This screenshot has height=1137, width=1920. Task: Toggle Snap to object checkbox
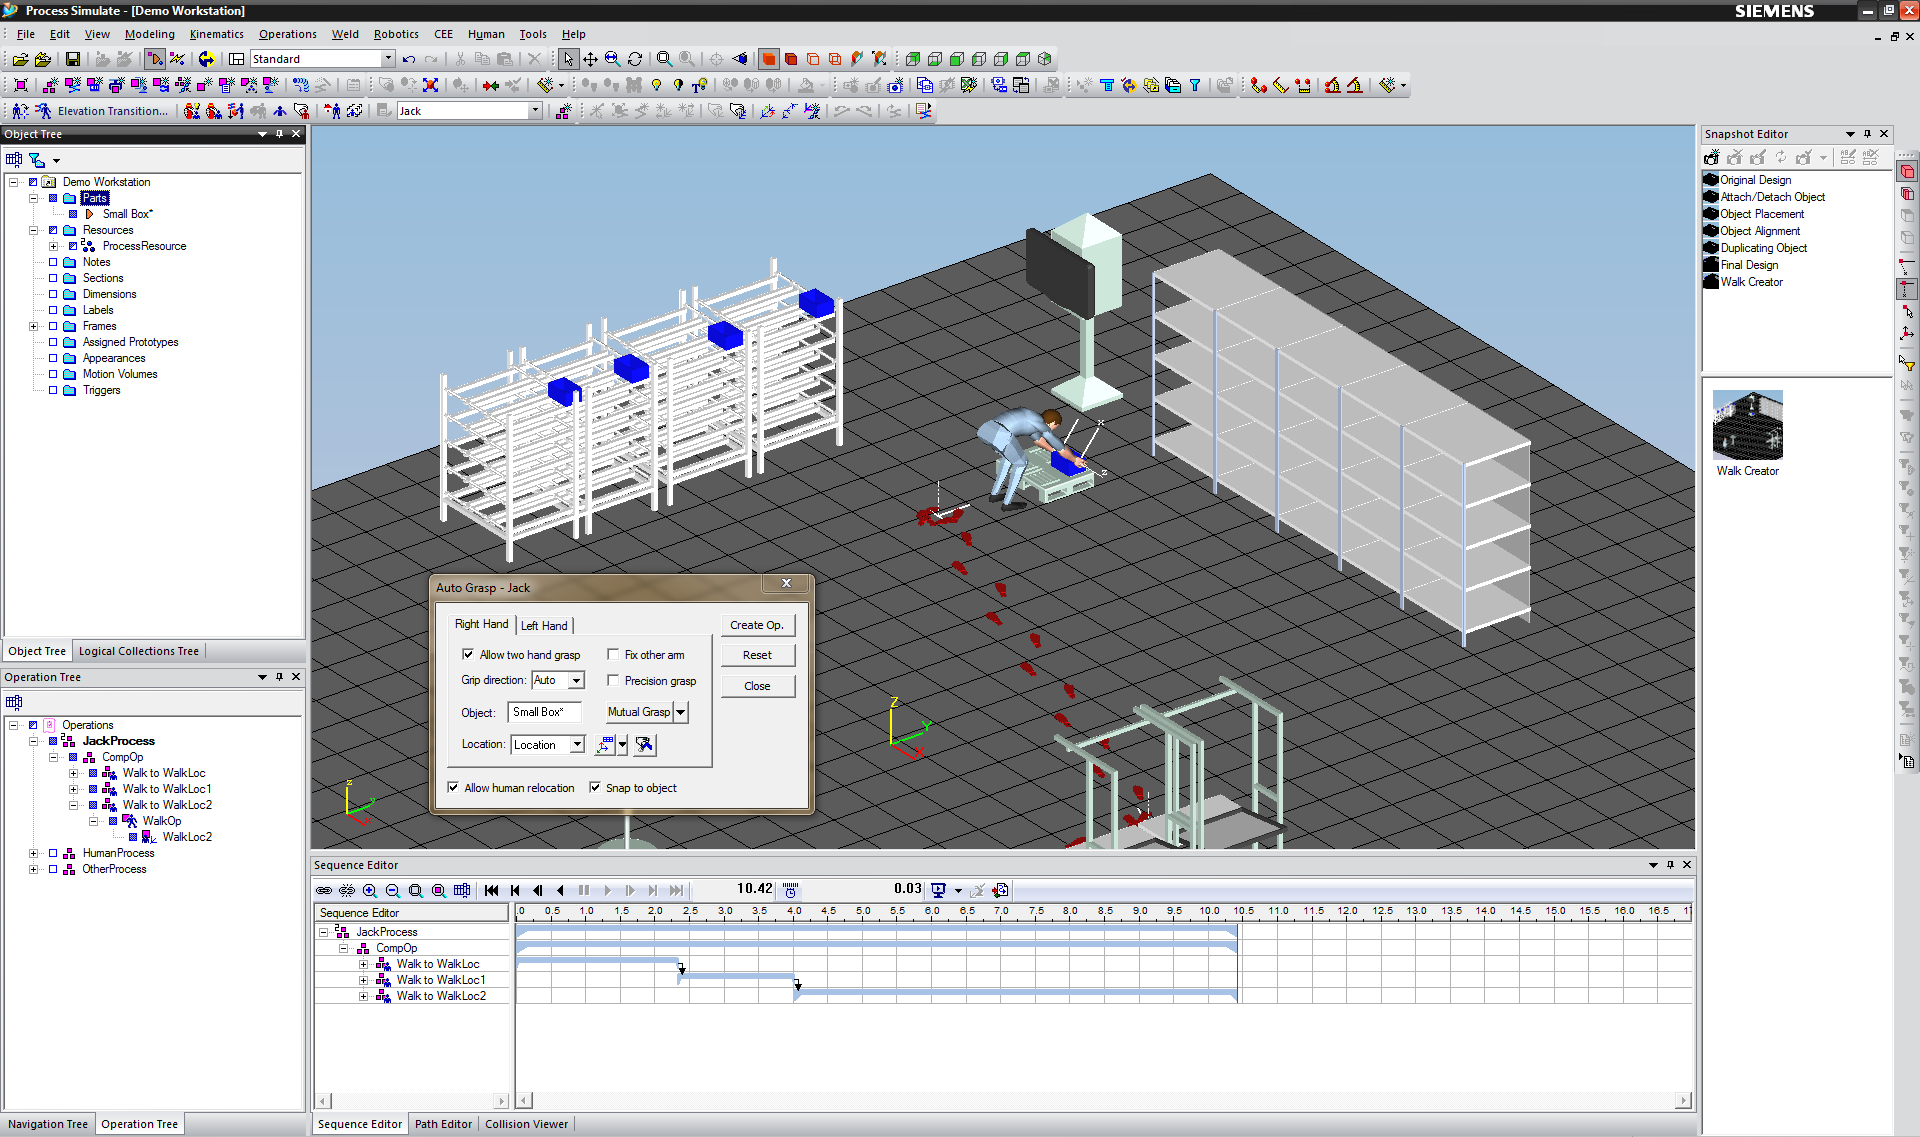tap(595, 788)
